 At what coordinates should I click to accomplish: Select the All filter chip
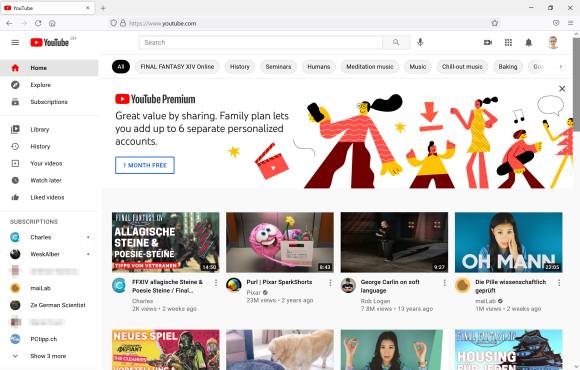click(121, 67)
